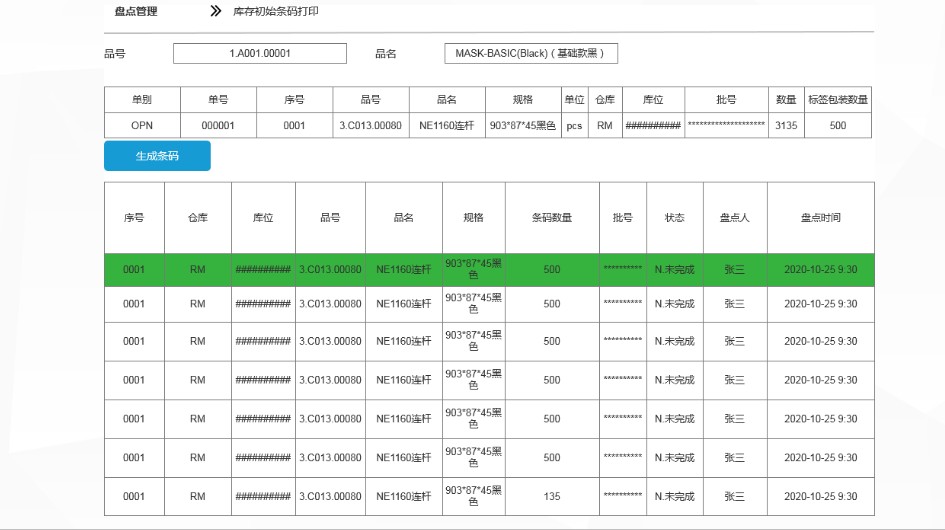Select 张三 in the row with 135
This screenshot has width=945, height=530.
pyautogui.click(x=735, y=496)
